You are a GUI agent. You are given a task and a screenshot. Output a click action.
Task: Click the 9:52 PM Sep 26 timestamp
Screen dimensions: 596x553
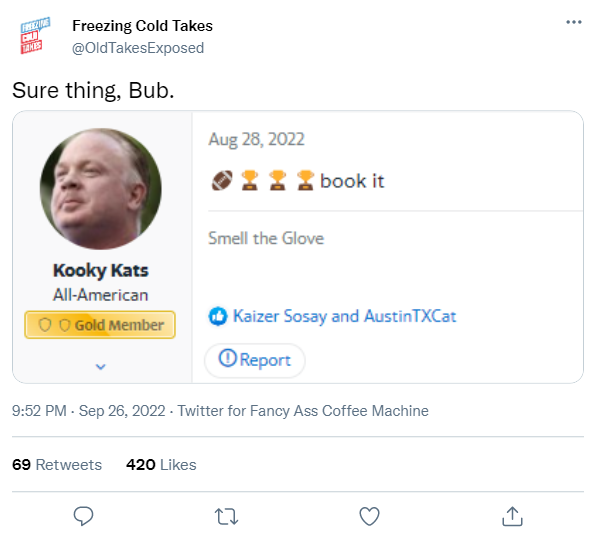pyautogui.click(x=89, y=411)
